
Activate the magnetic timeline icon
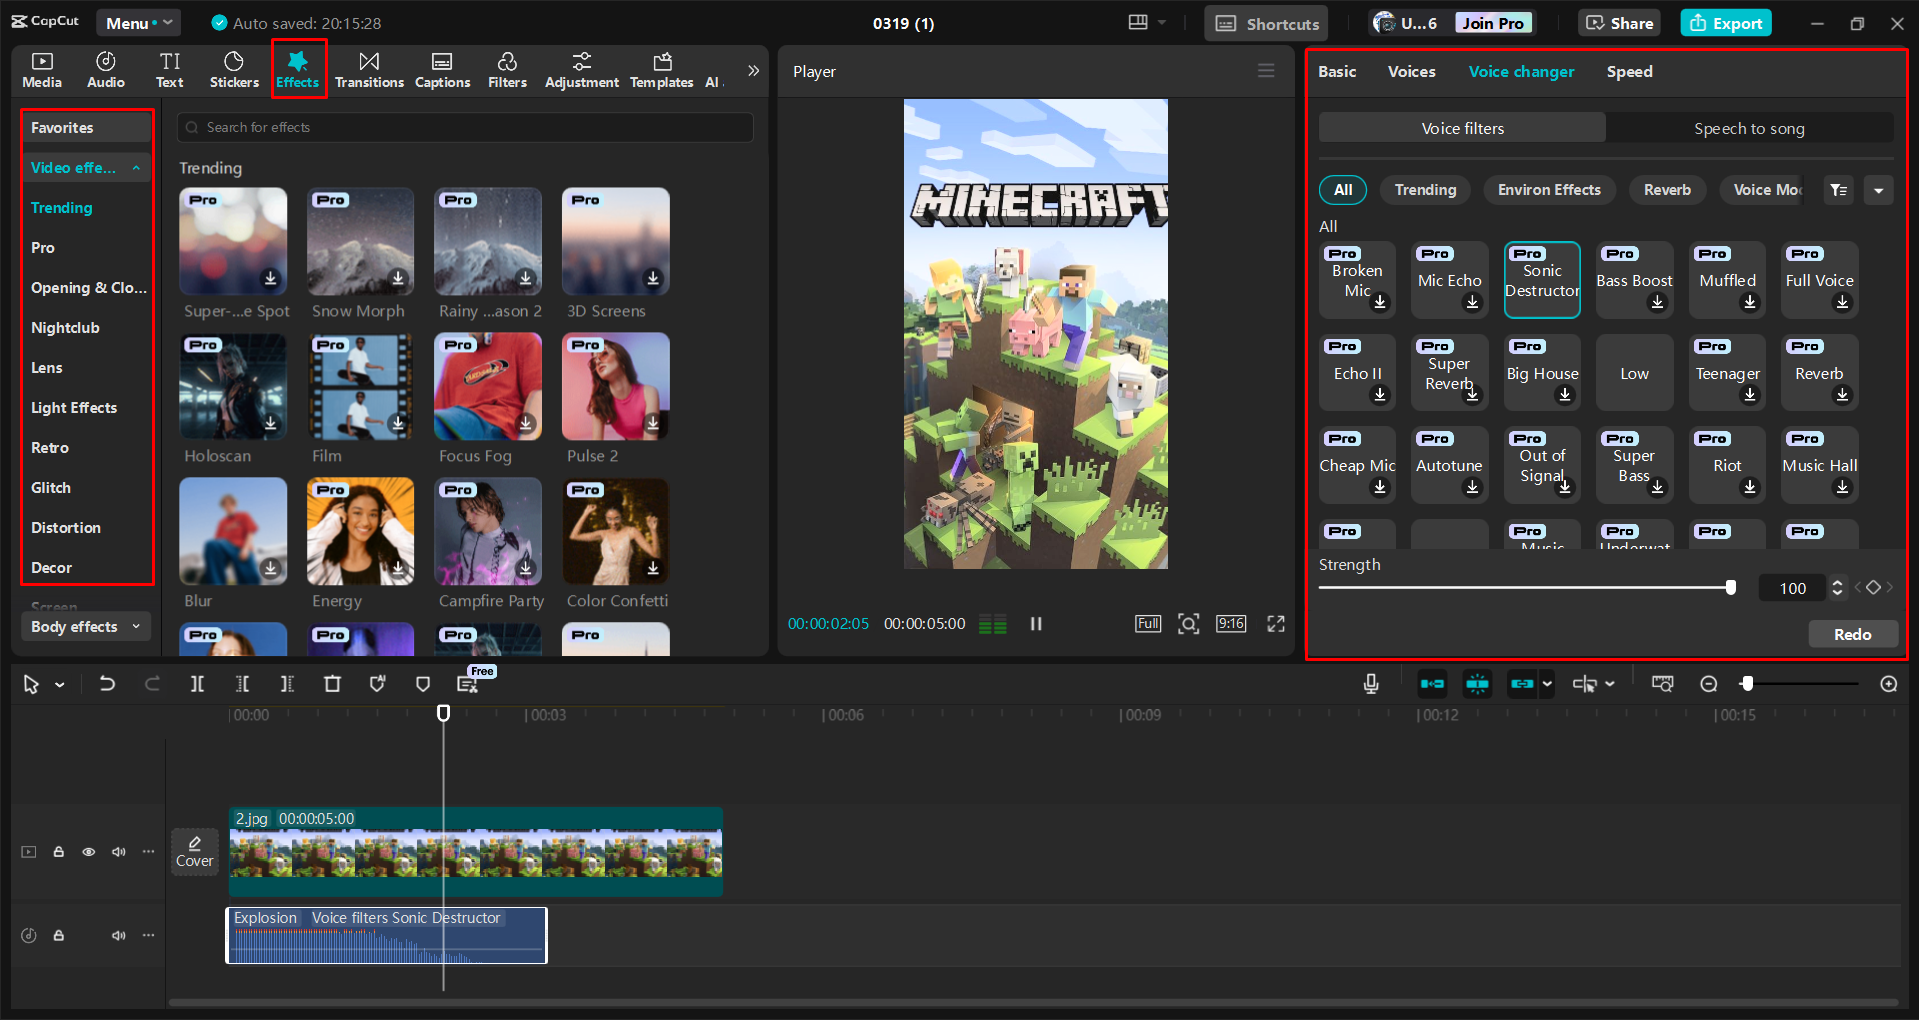(1477, 684)
